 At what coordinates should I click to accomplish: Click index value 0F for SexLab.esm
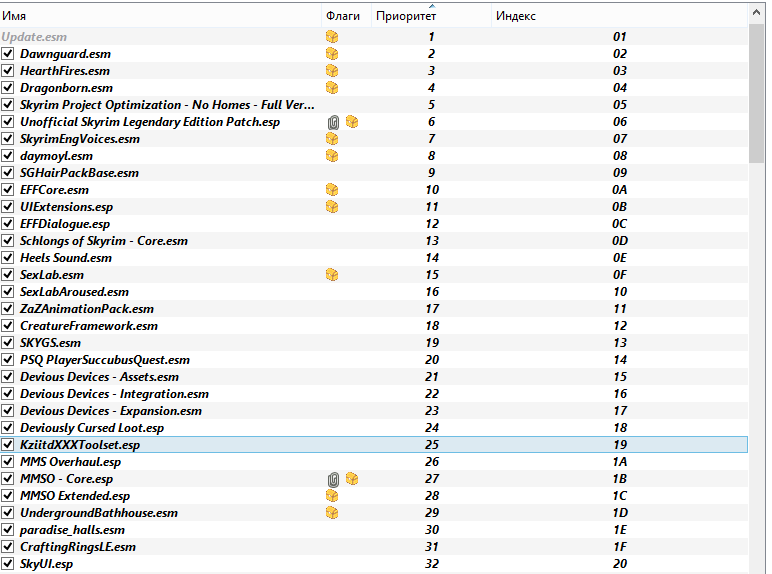[x=620, y=275]
